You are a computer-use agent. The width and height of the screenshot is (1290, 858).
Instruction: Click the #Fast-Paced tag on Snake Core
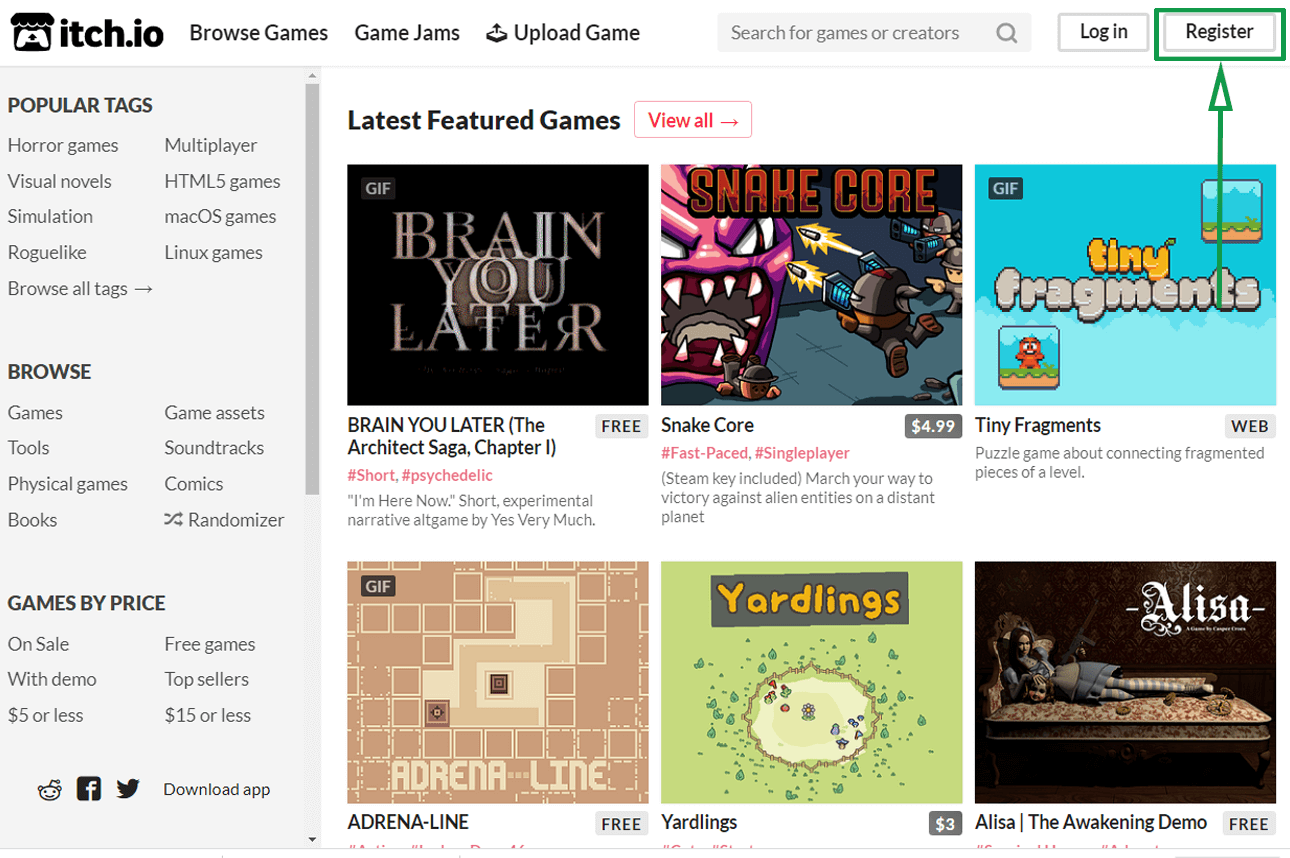pos(705,454)
